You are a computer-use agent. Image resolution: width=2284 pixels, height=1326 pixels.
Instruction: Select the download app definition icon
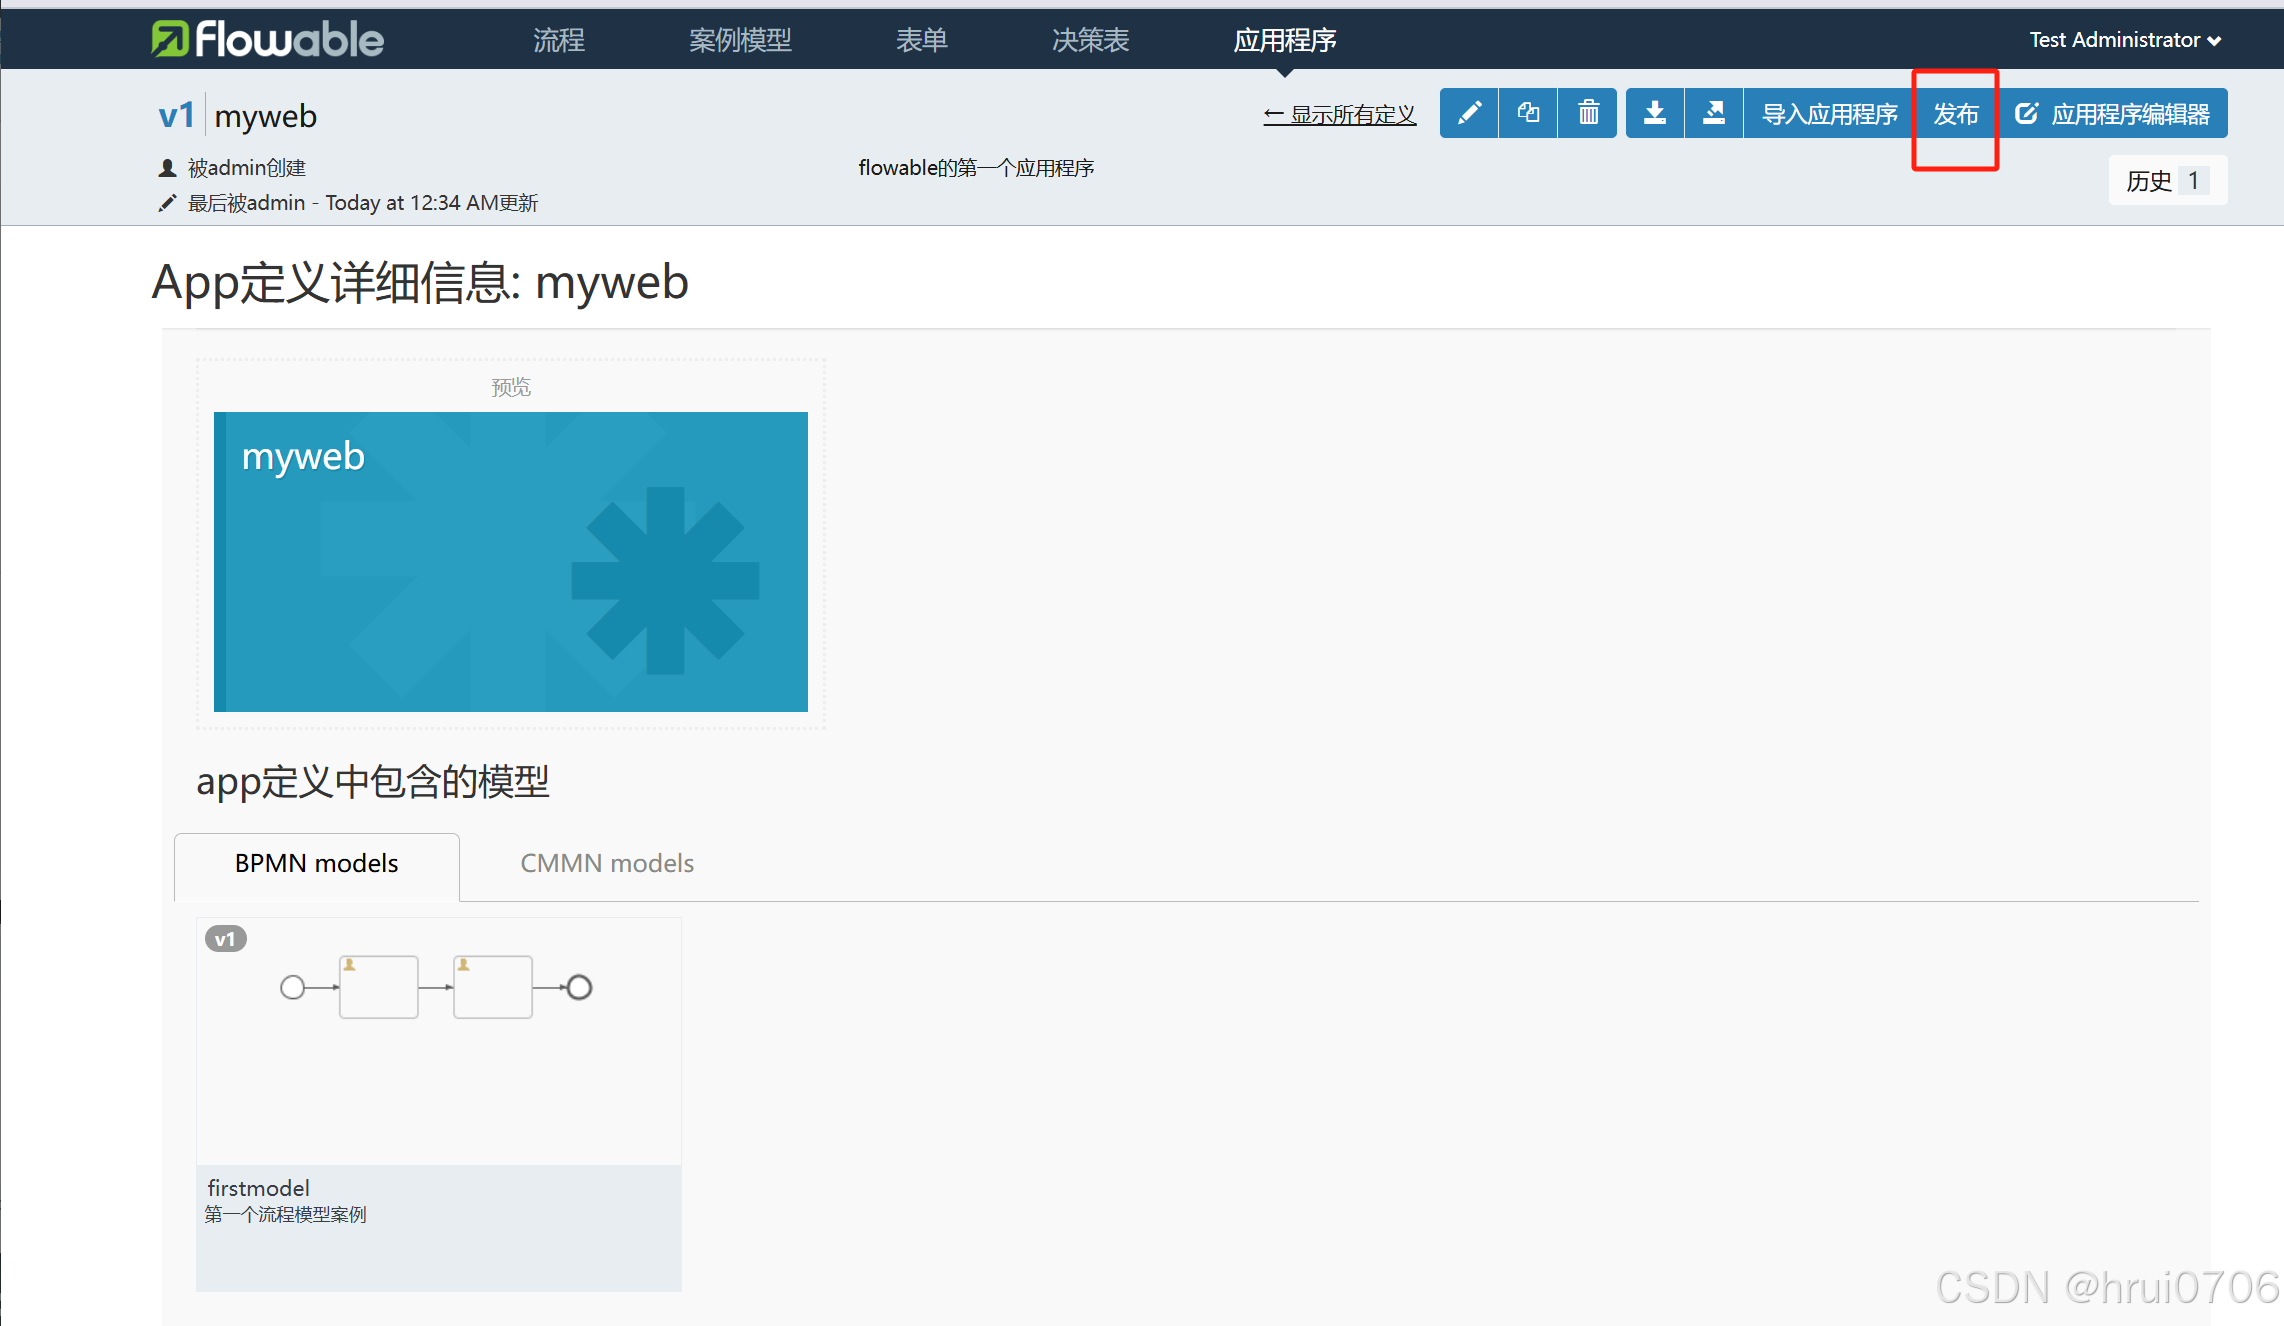tap(1654, 113)
